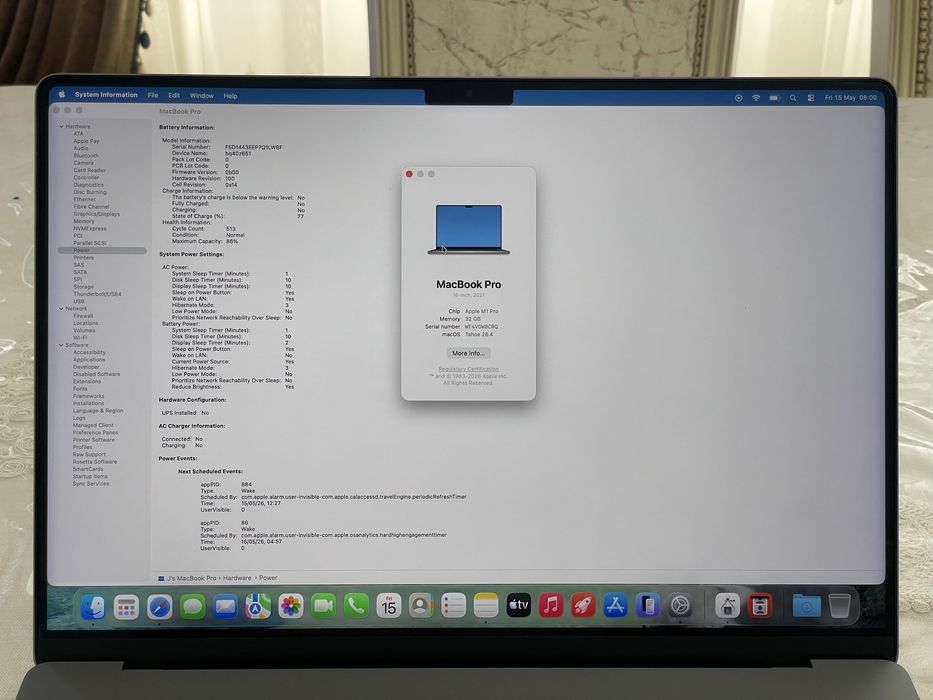
Task: Launch Apple TV from the Dock
Action: 518,605
